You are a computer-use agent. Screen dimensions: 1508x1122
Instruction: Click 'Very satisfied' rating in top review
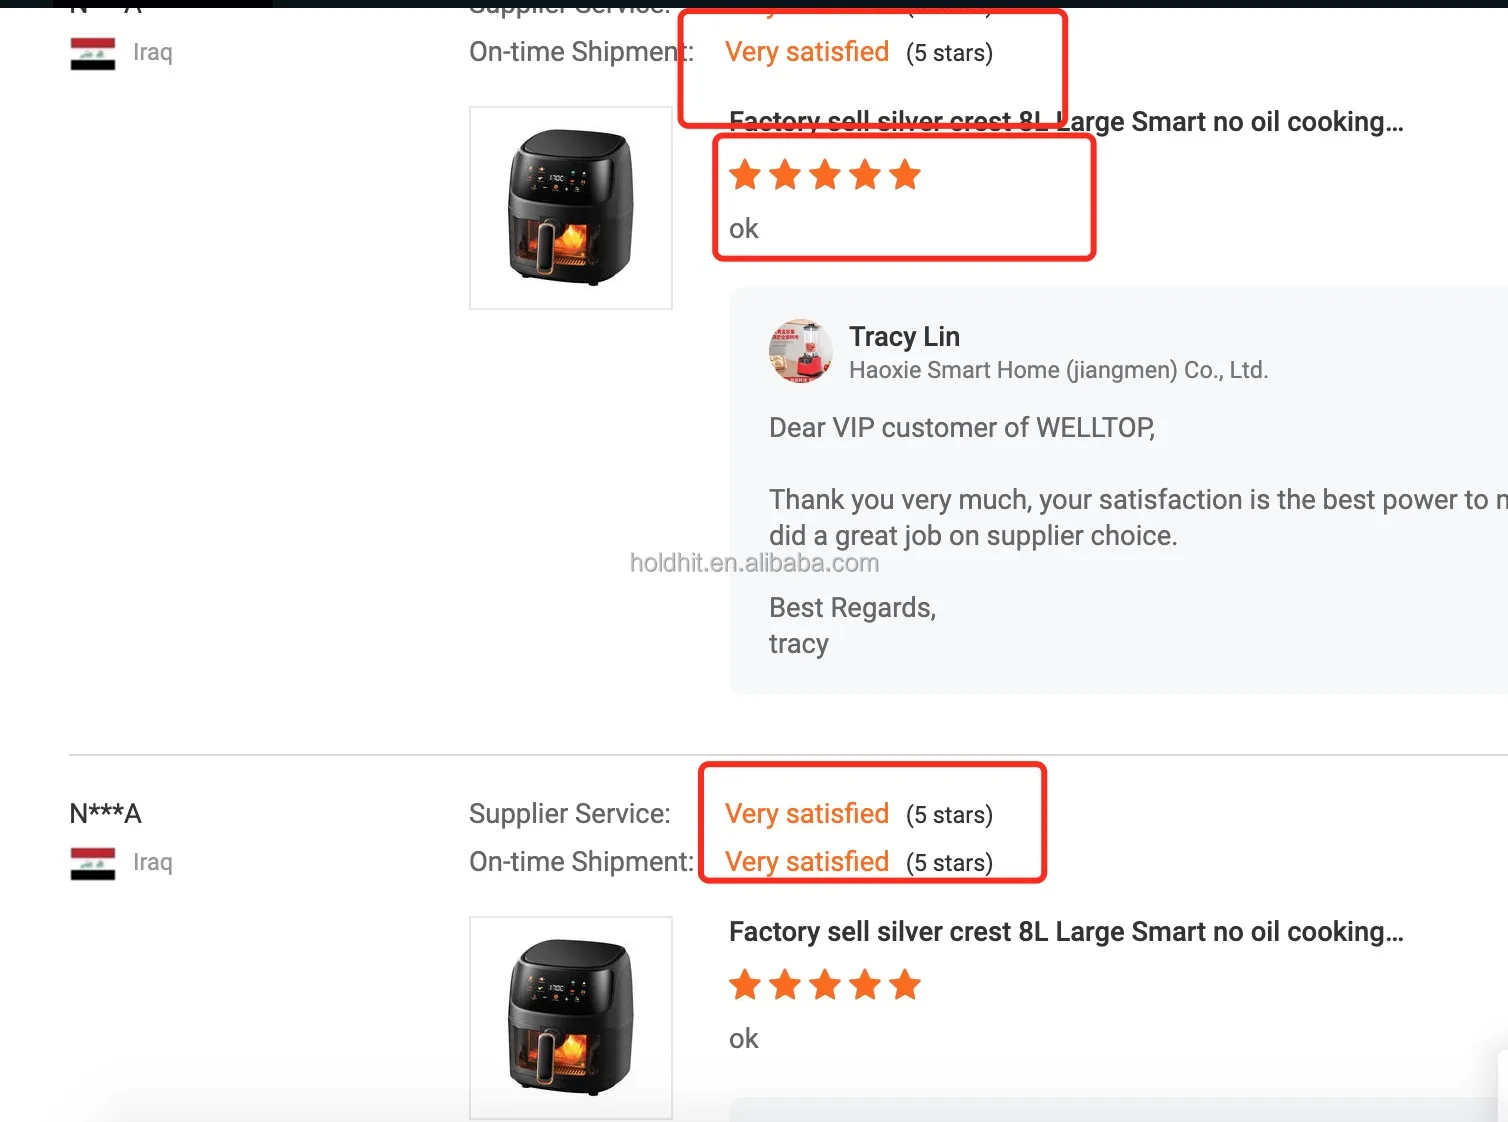tap(807, 52)
